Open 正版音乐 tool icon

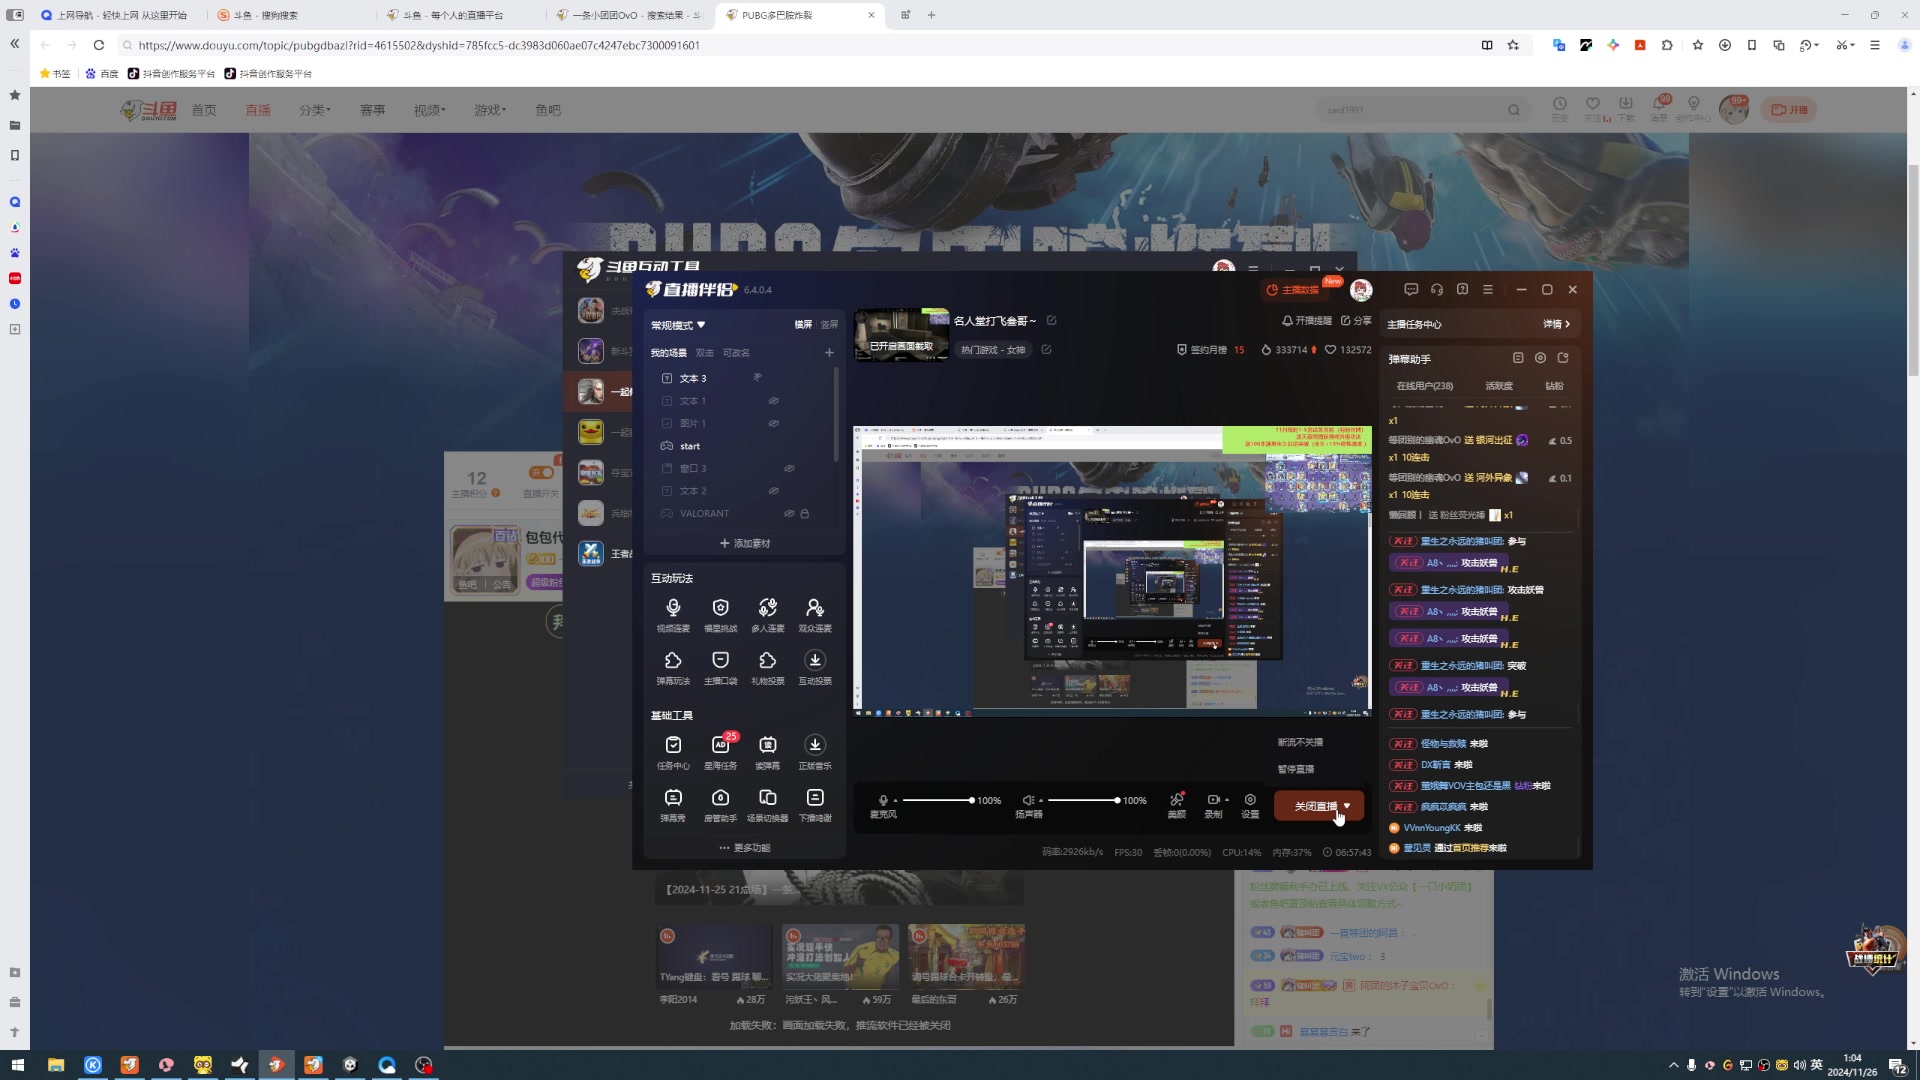pos(815,752)
